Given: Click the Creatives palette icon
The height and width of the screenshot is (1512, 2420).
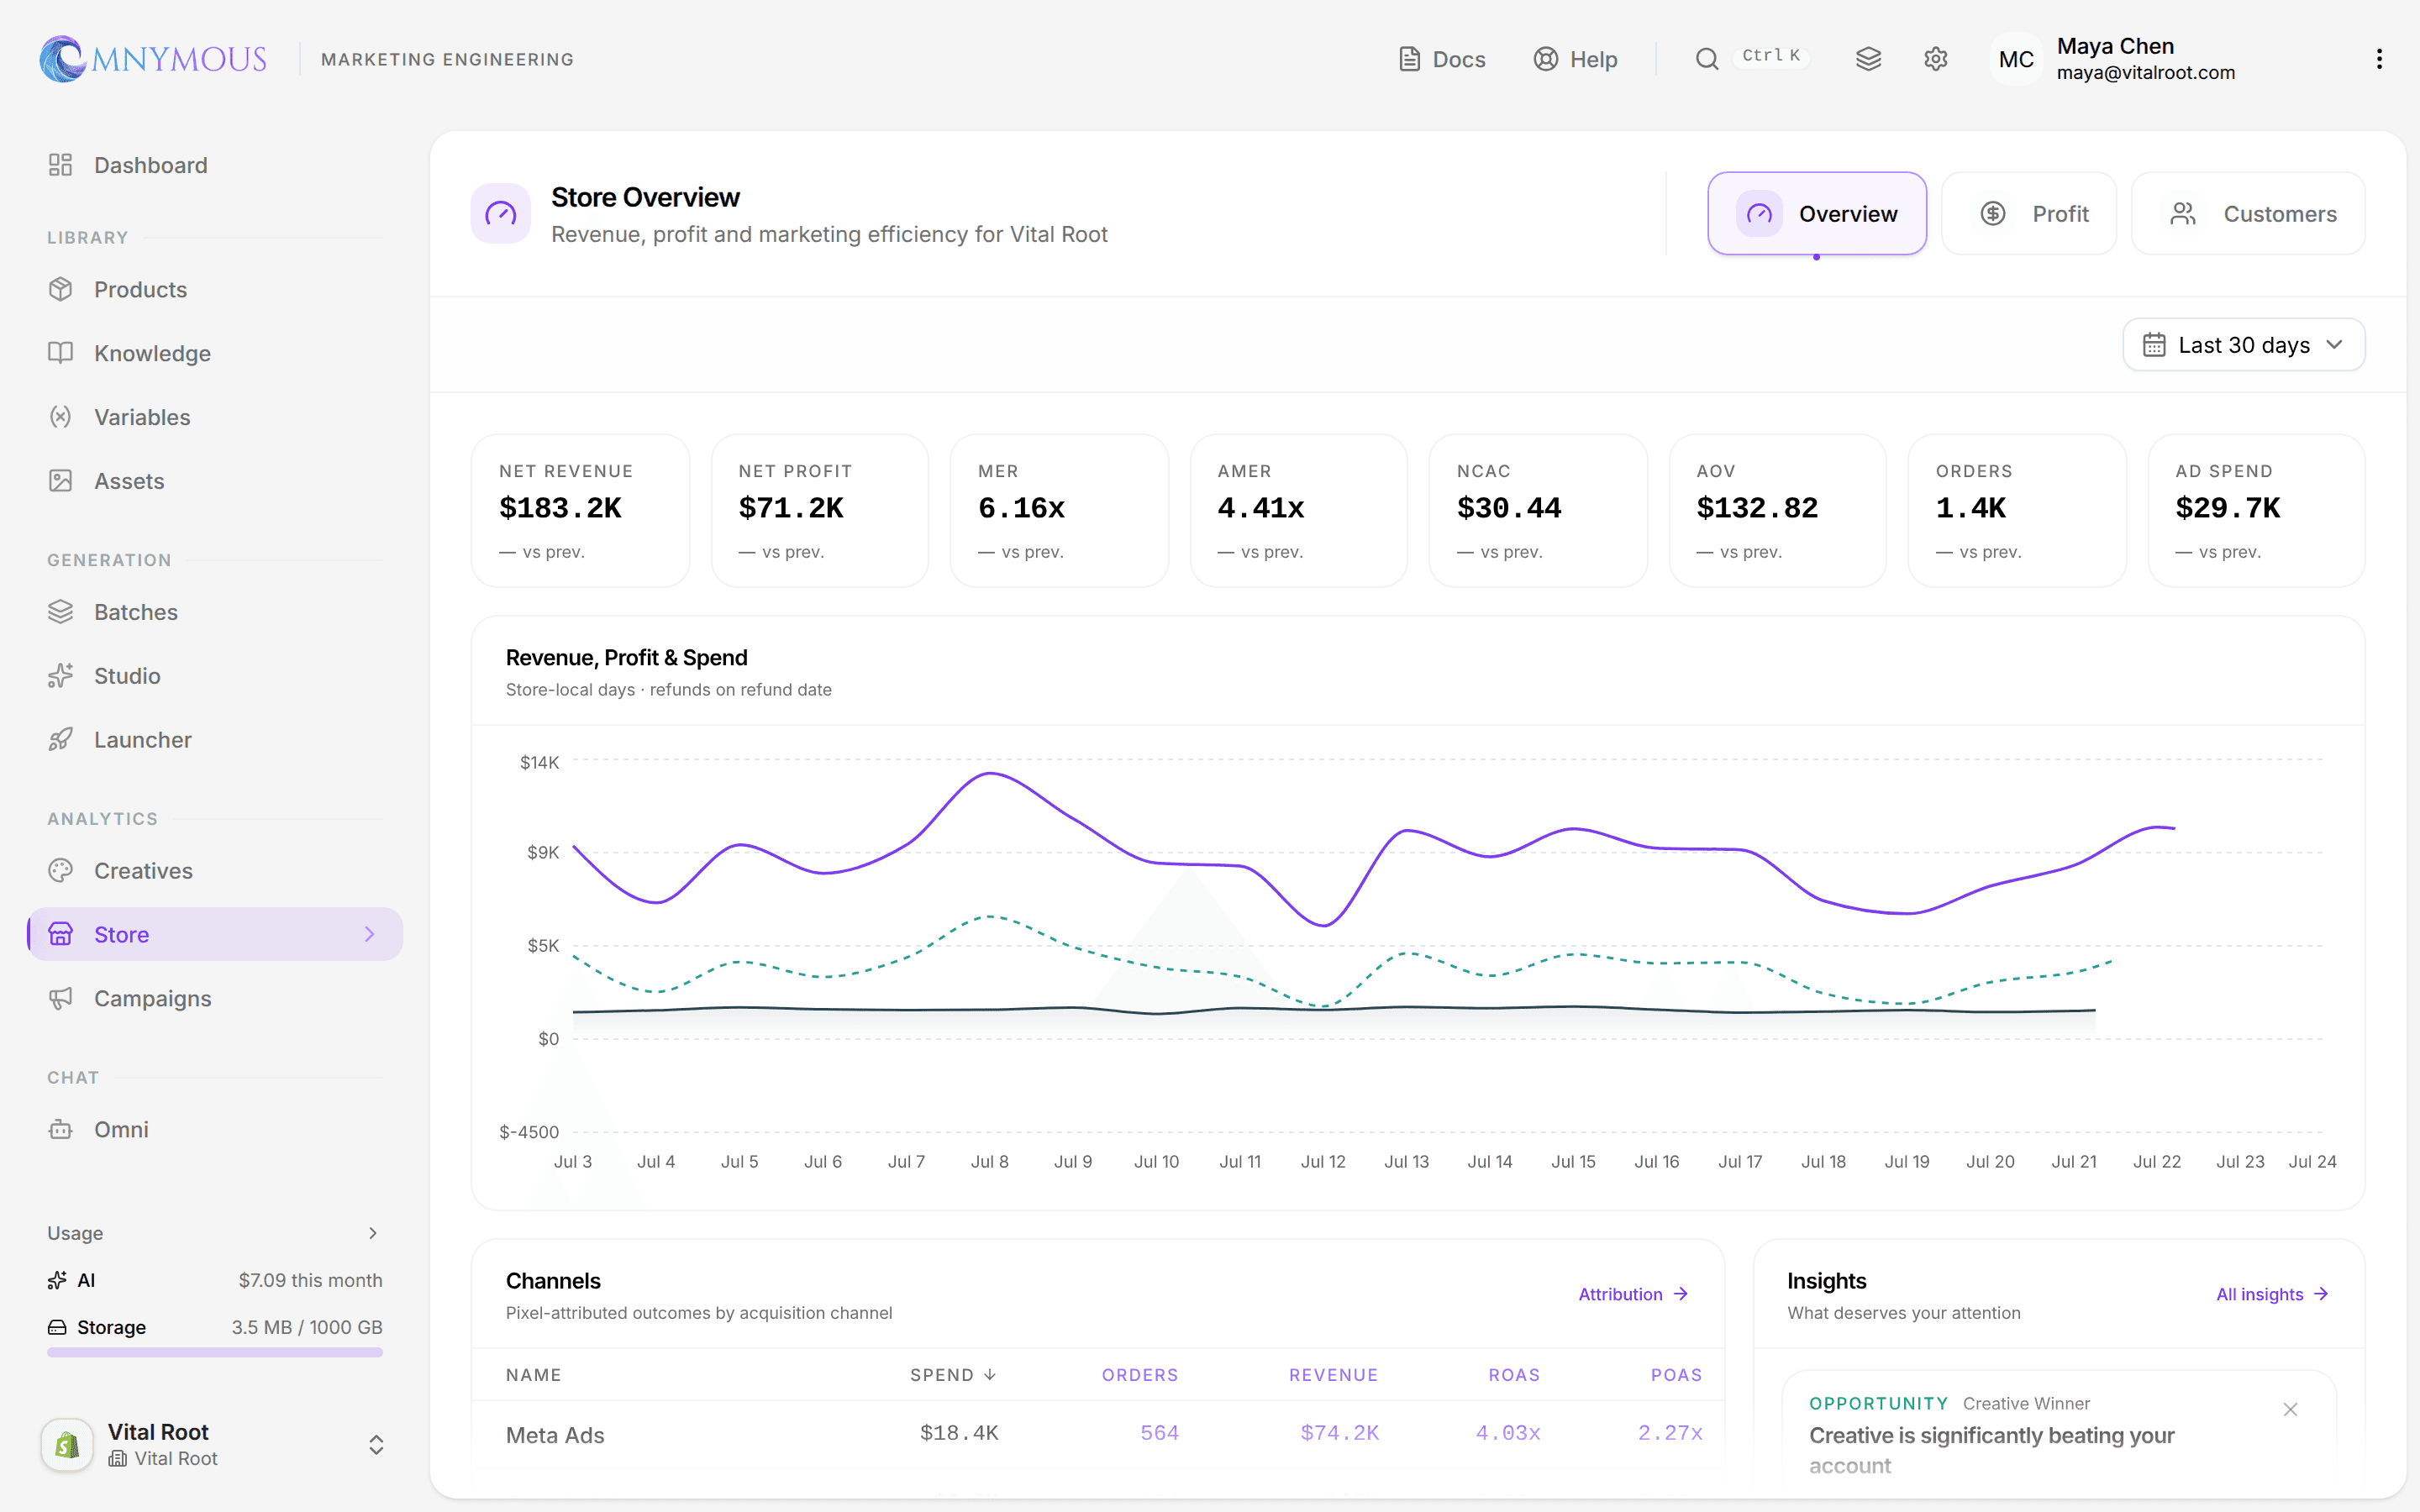Looking at the screenshot, I should click(x=61, y=871).
